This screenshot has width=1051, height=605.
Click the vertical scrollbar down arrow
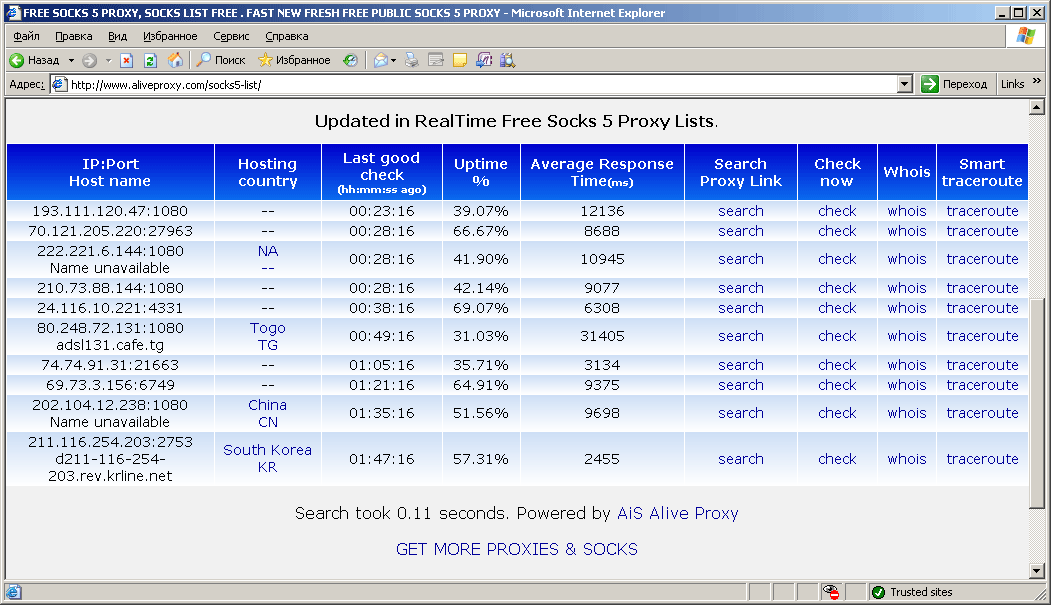pos(1036,571)
